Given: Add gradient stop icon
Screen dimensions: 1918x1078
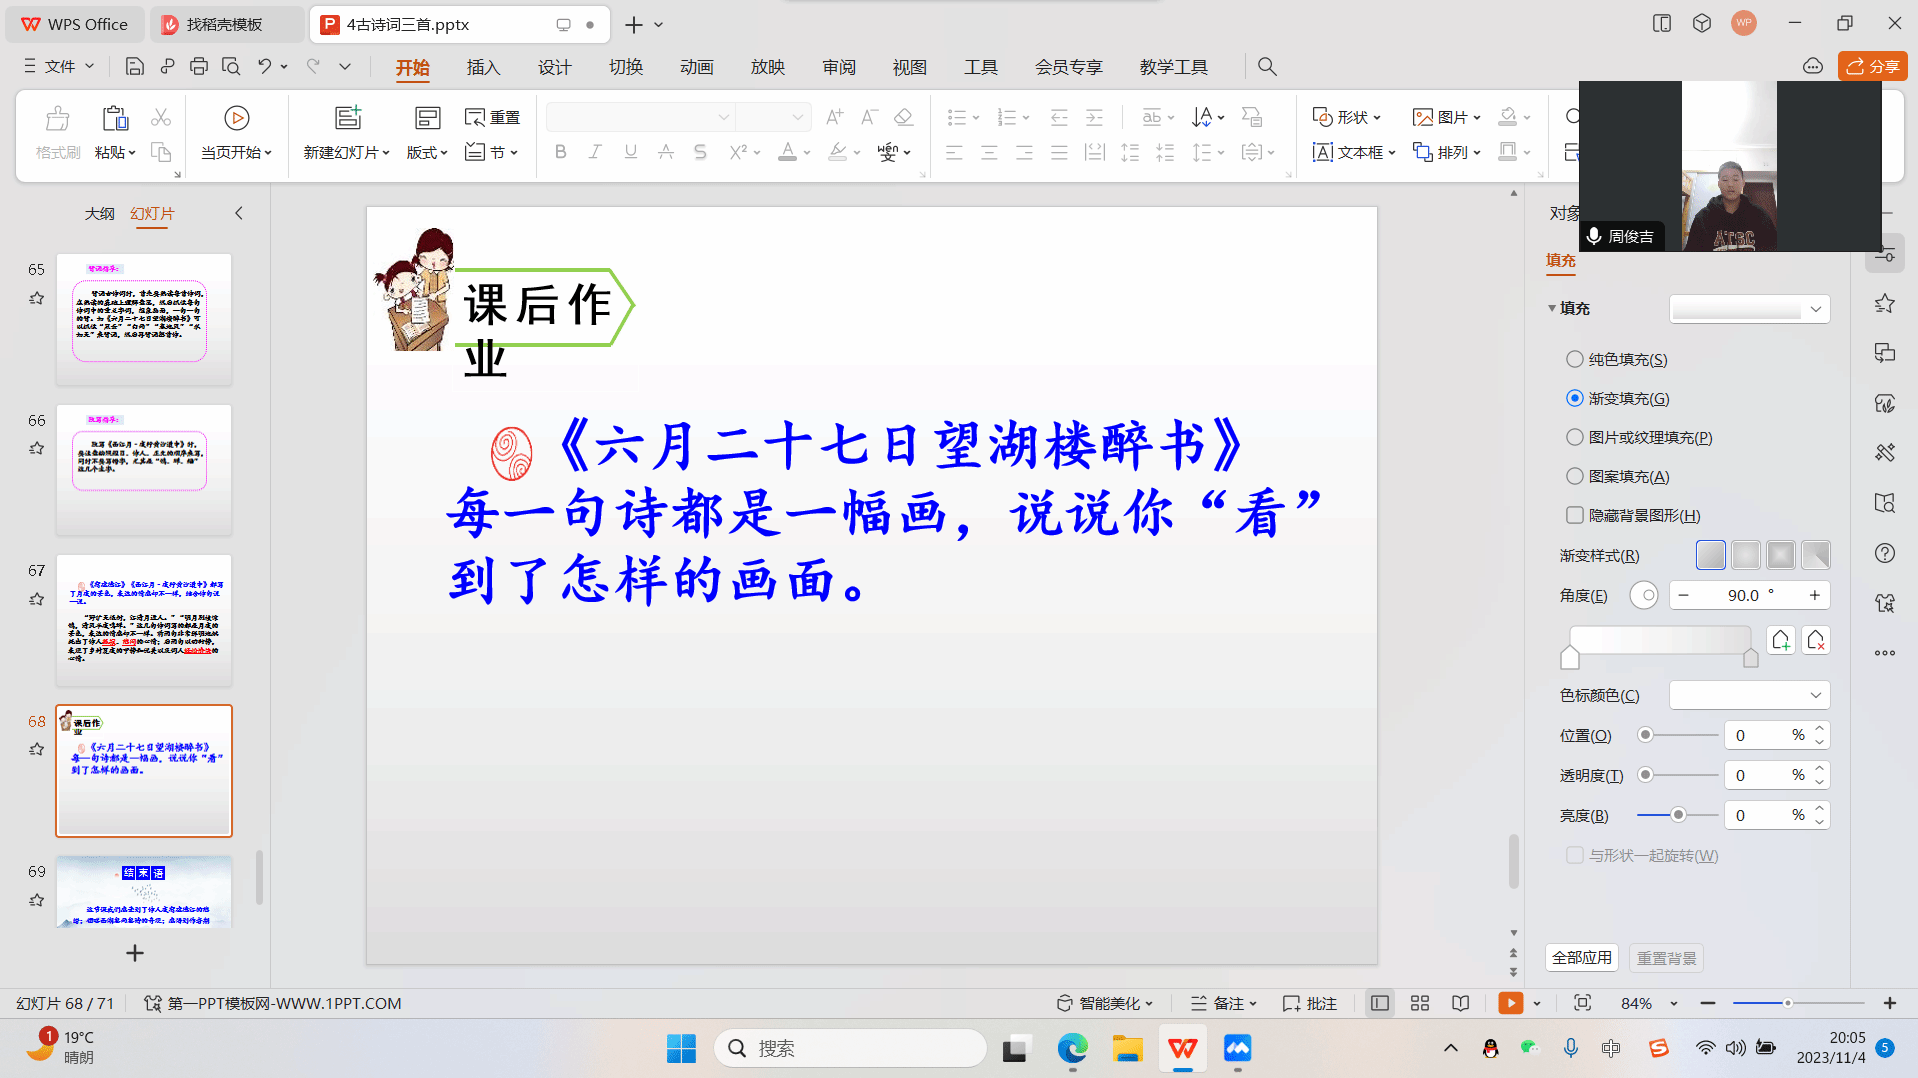Looking at the screenshot, I should [1780, 640].
